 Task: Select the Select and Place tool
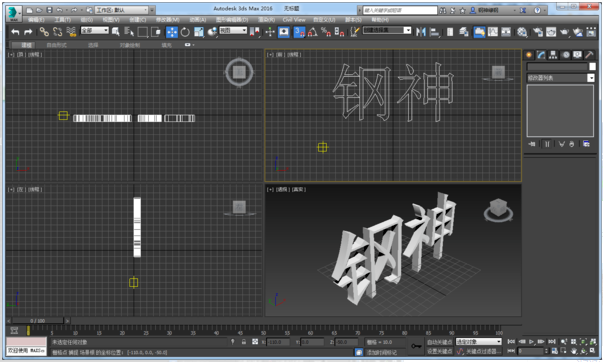point(212,32)
